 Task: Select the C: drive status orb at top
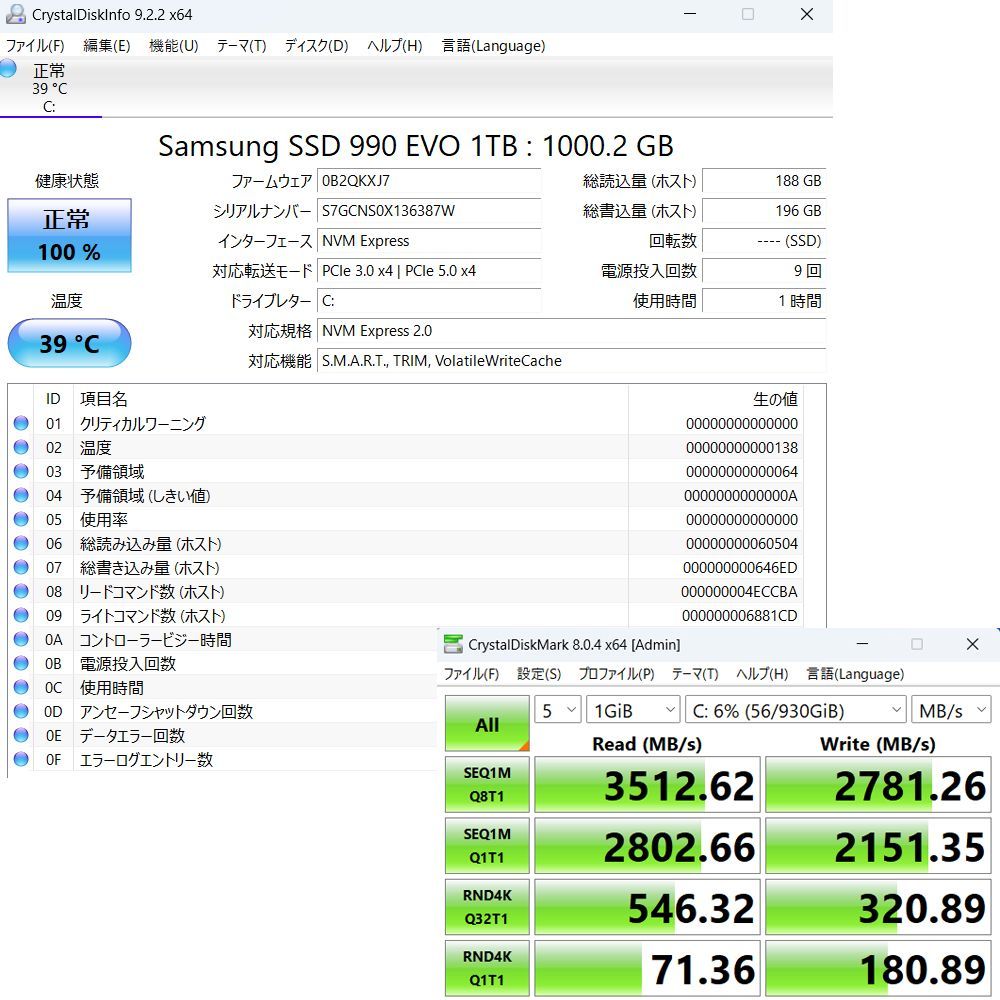pyautogui.click(x=8, y=68)
